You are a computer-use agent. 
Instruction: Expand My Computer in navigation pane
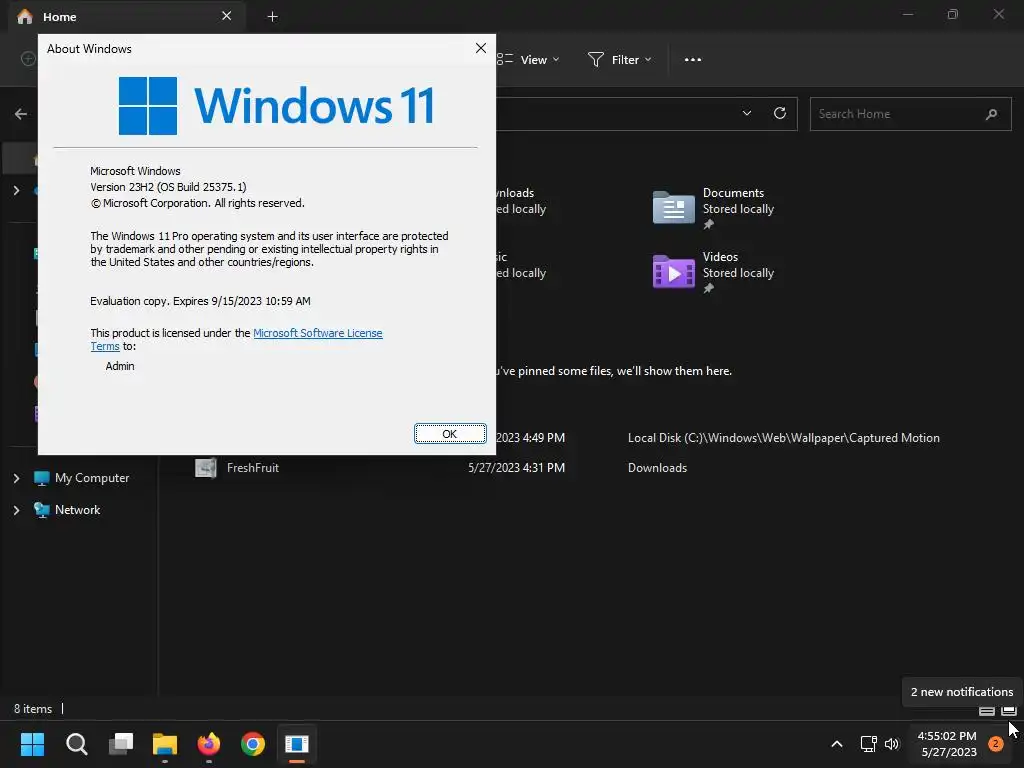pyautogui.click(x=16, y=478)
